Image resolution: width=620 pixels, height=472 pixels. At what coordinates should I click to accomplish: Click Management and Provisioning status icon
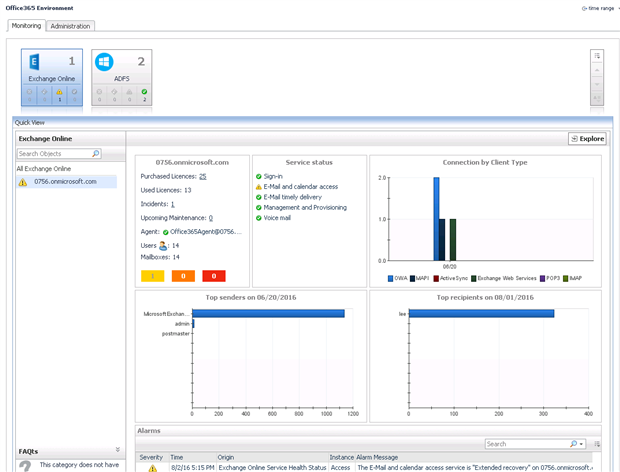tap(259, 208)
